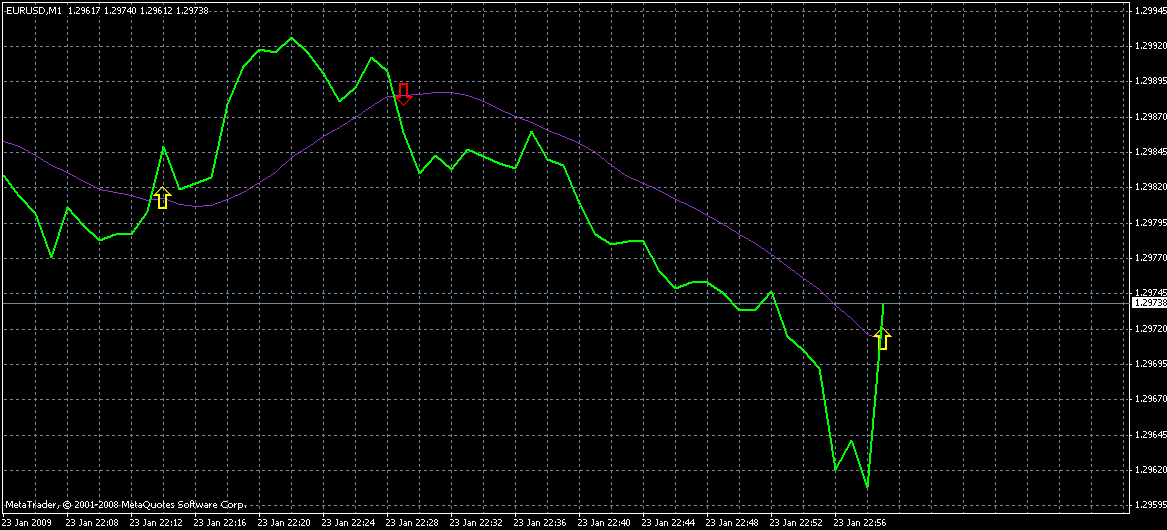Click the 1.29870 price scale label

point(1149,117)
